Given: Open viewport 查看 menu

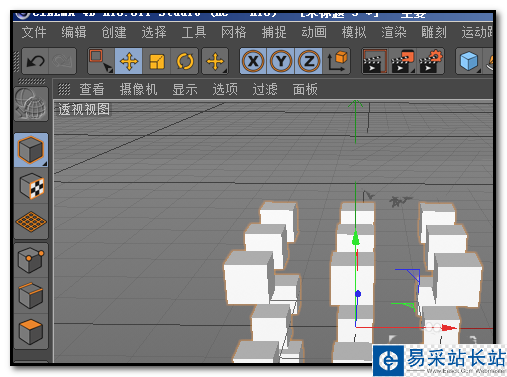Looking at the screenshot, I should pos(92,89).
